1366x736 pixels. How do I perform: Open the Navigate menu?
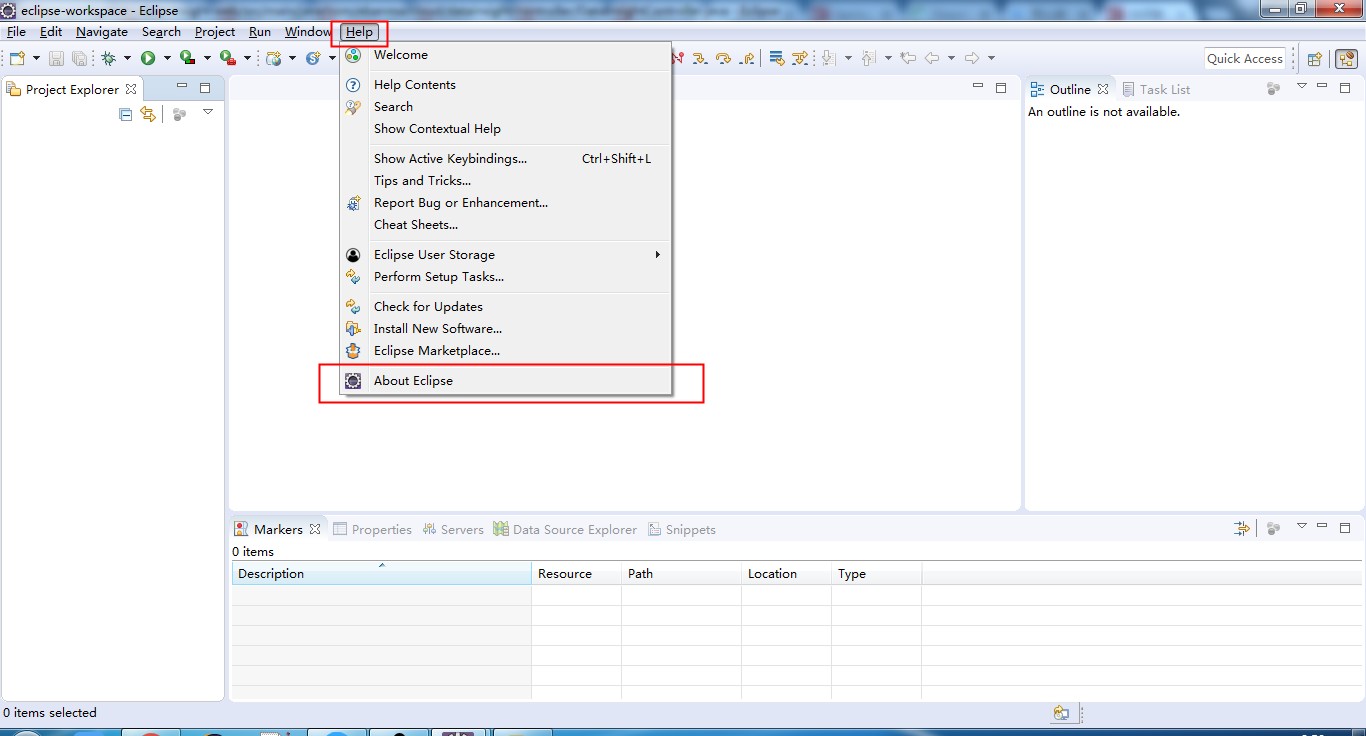[x=102, y=31]
